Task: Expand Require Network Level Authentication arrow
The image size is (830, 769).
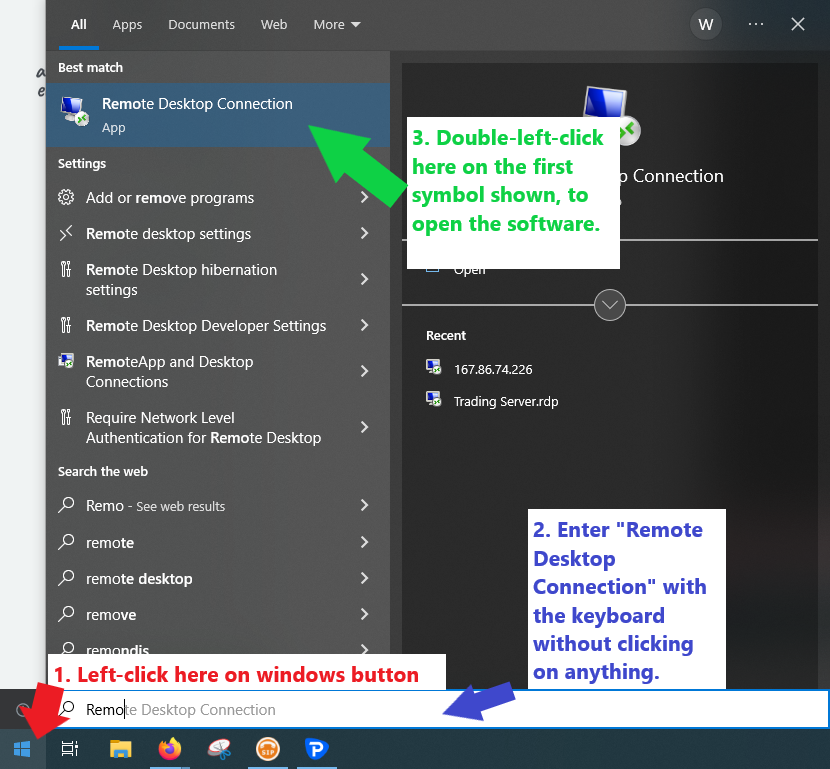Action: pyautogui.click(x=365, y=427)
